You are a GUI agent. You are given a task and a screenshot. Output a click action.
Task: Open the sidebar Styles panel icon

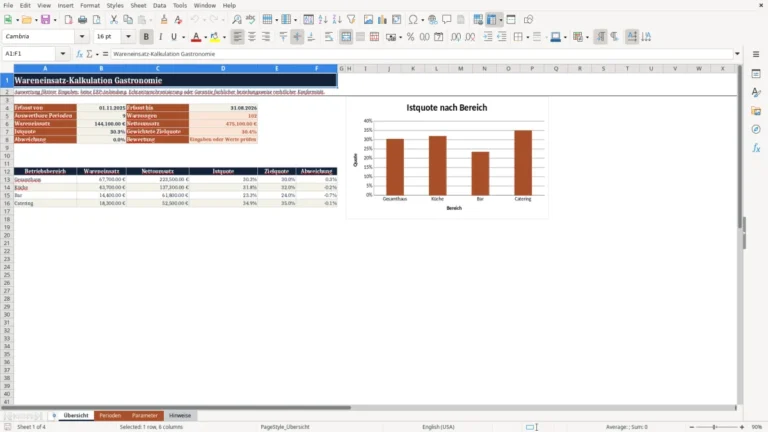756,92
